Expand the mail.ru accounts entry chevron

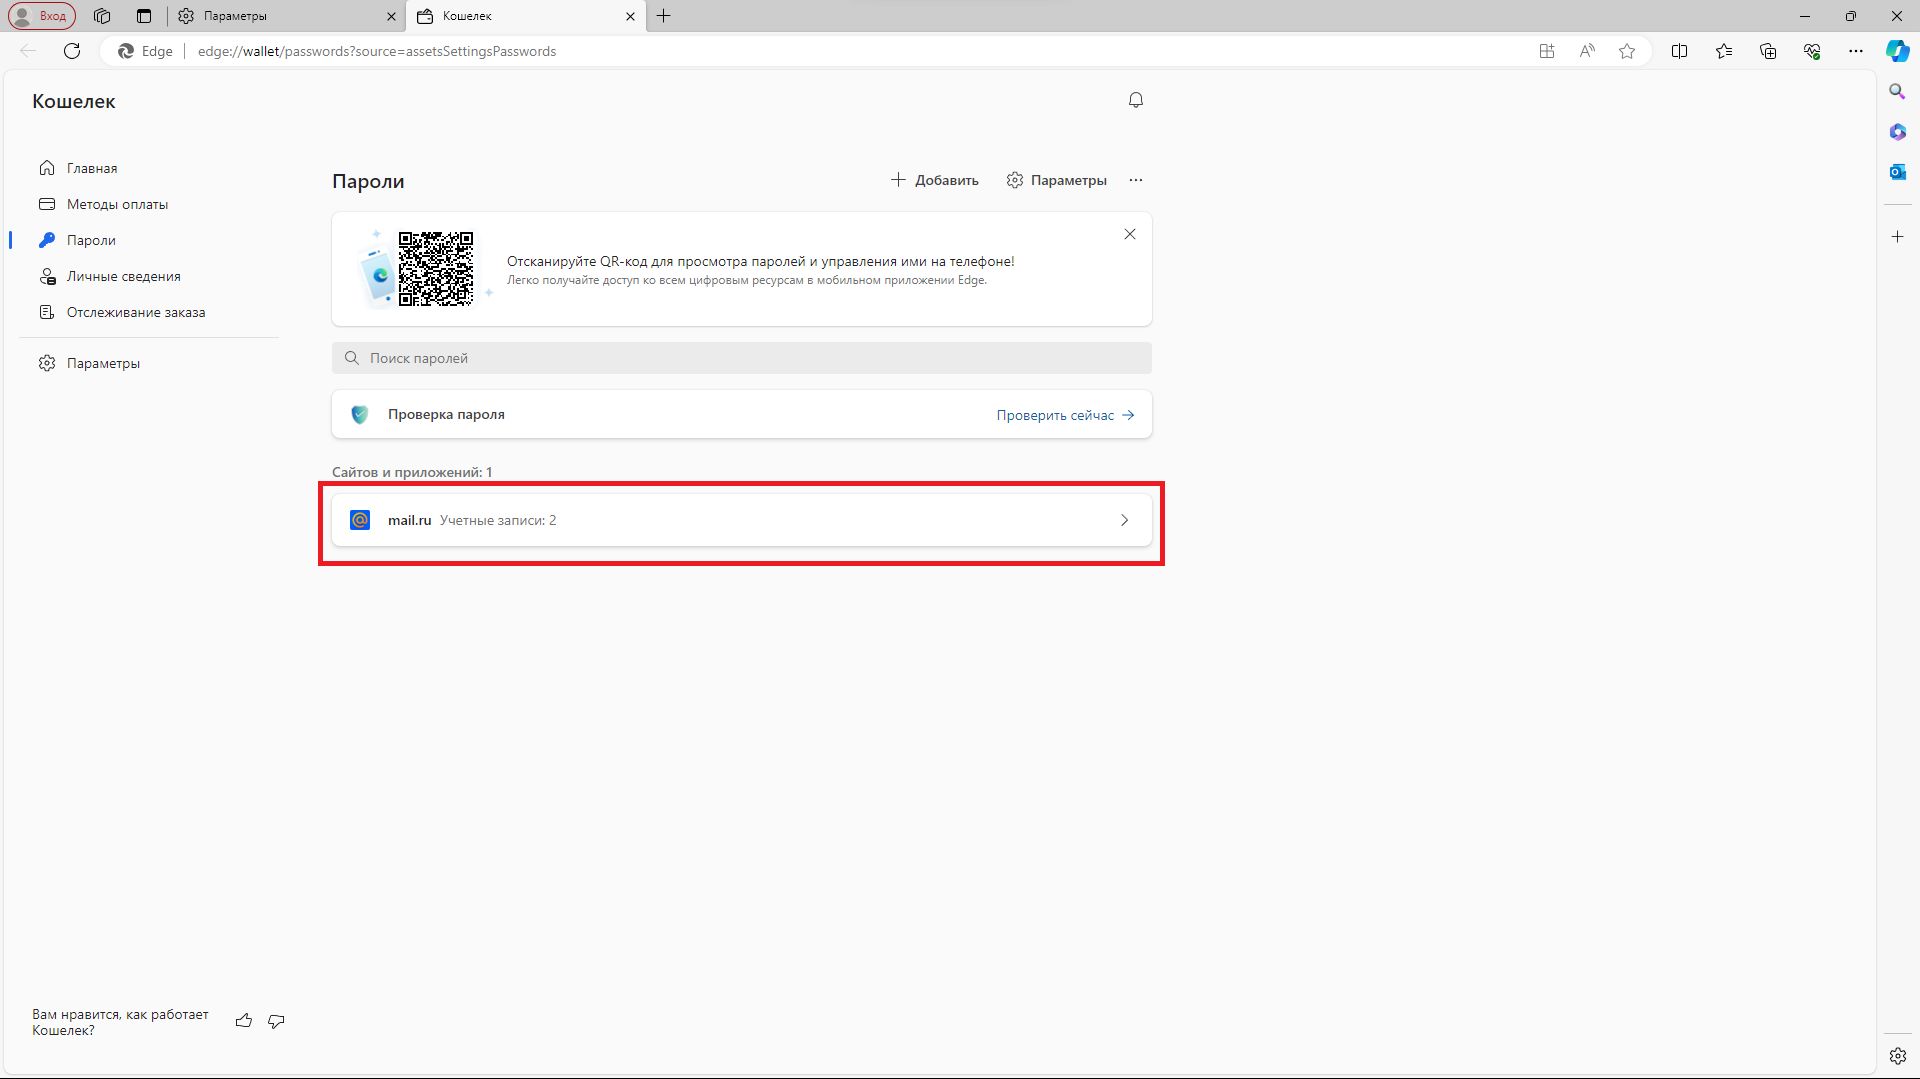[1124, 520]
